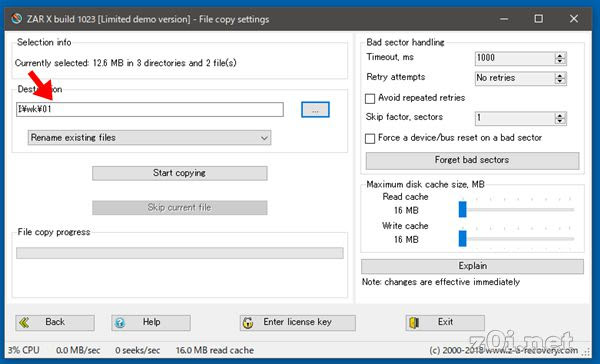Click the Exit door icon
The height and width of the screenshot is (364, 600).
414,323
